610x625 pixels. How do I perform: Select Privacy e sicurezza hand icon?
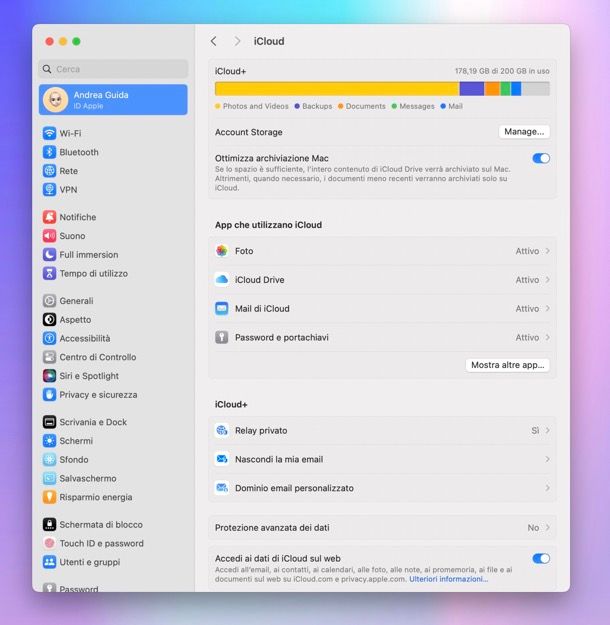pyautogui.click(x=49, y=395)
